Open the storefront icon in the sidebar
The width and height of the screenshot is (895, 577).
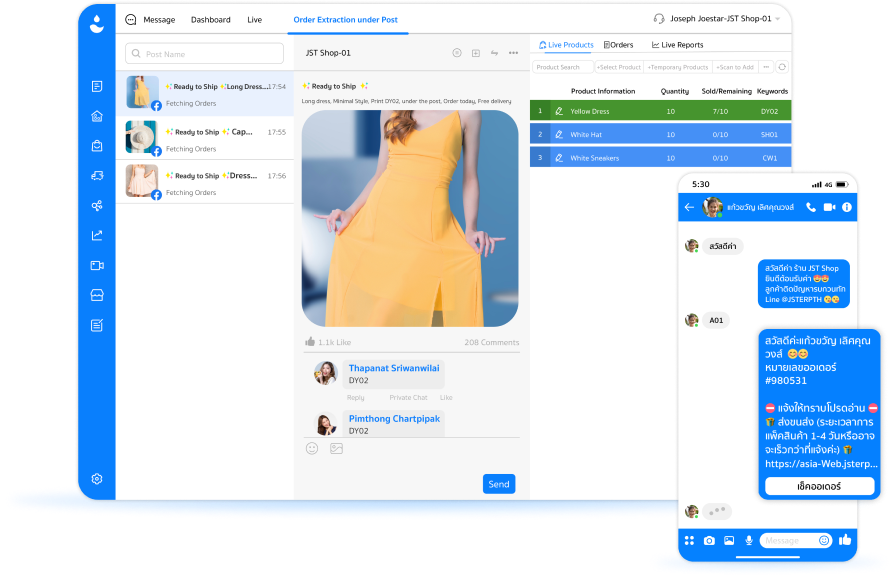[x=97, y=295]
